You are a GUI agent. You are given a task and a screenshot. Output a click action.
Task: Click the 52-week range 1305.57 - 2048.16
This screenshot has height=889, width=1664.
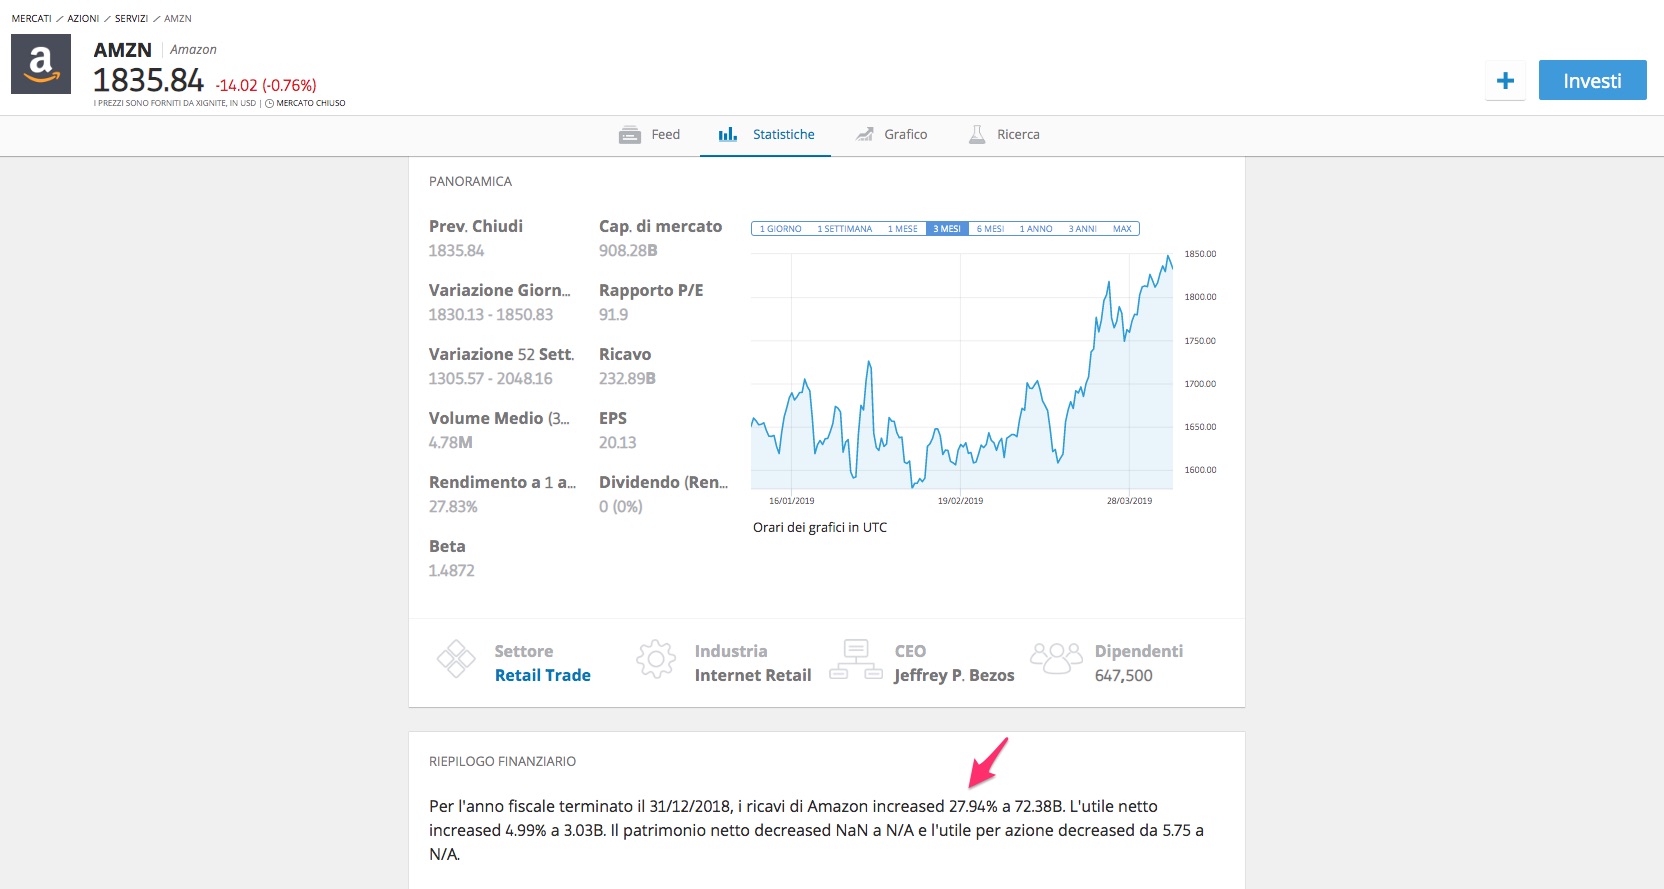tap(490, 379)
